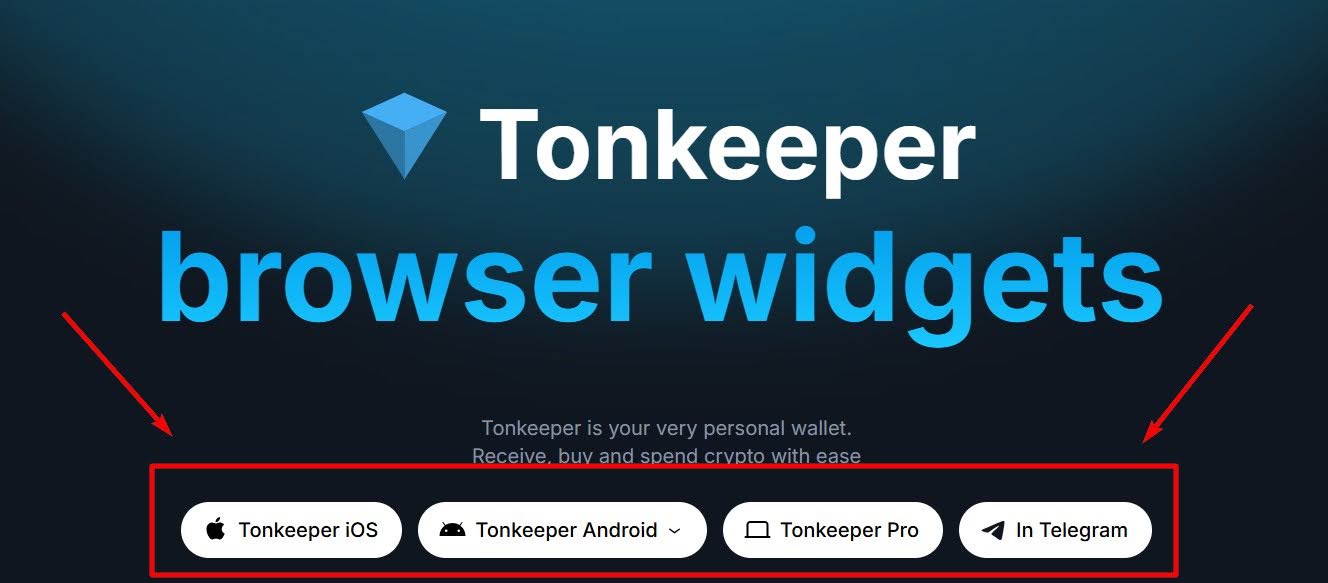
Task: Click the right red annotation arrow
Action: click(1198, 374)
